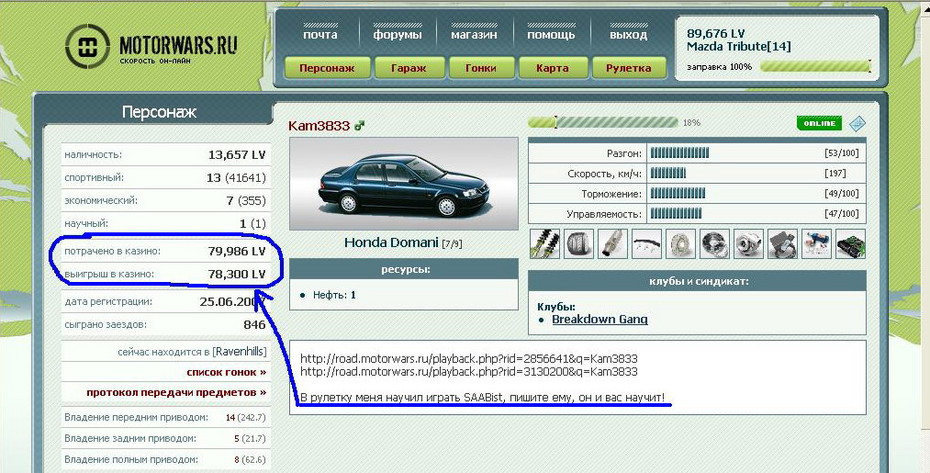This screenshot has height=473, width=930.
Task: Click the клубы и синдикат section header
Action: [x=697, y=281]
